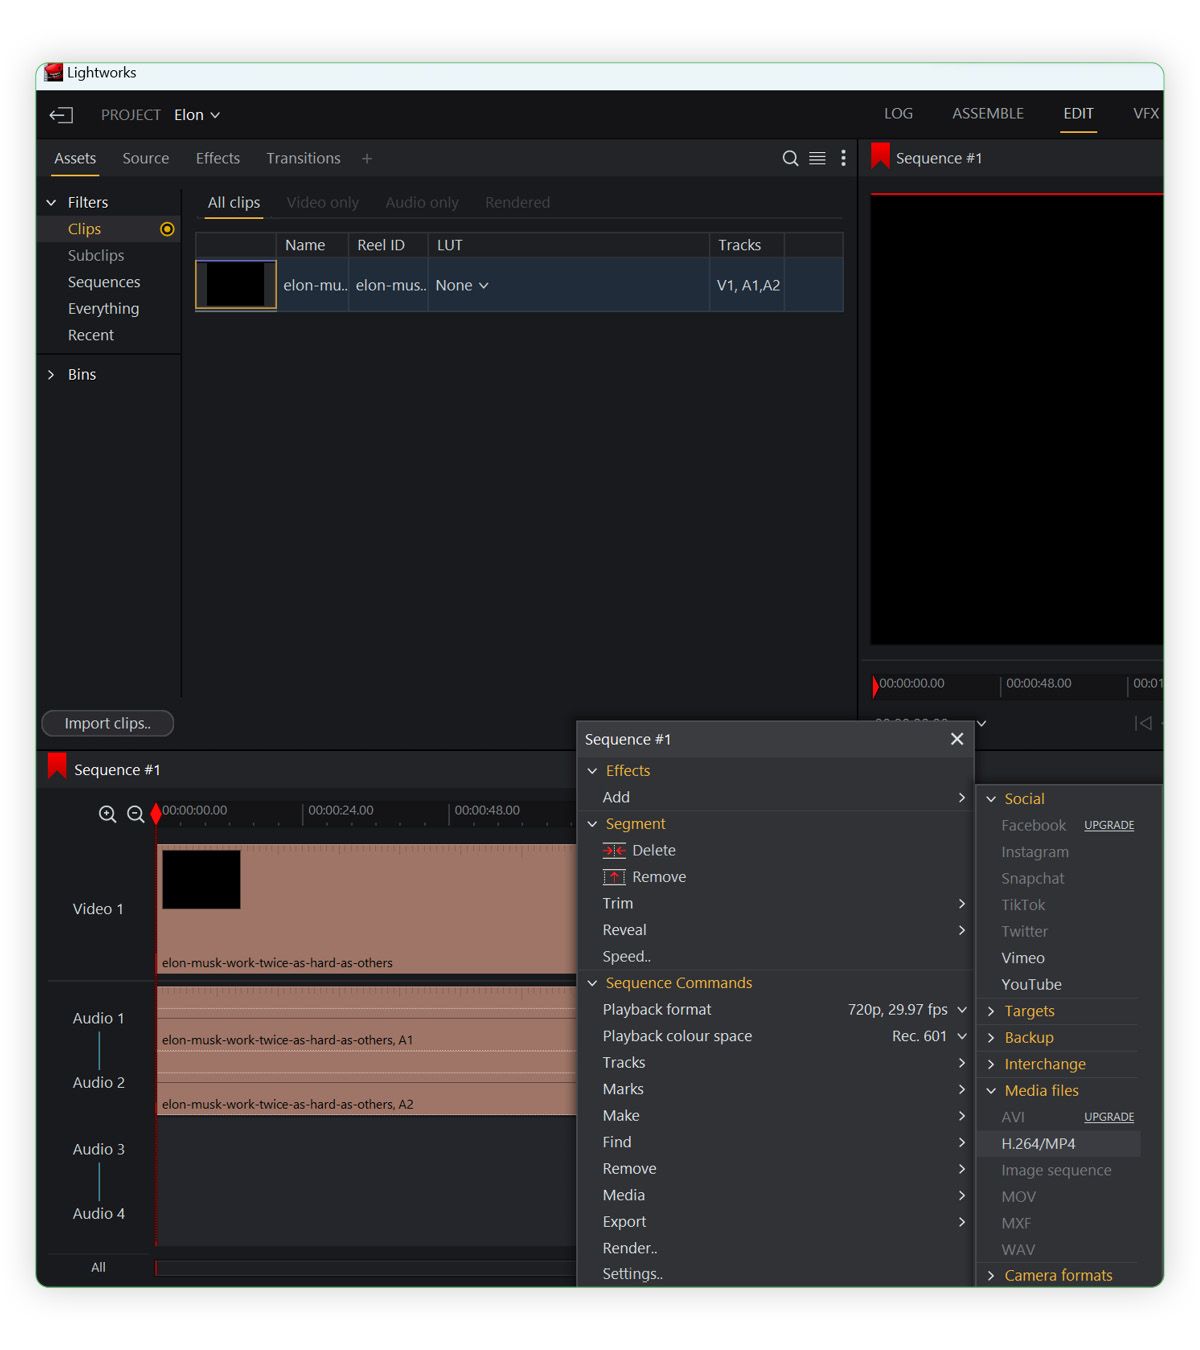The height and width of the screenshot is (1350, 1200).
Task: Open the three-dot options menu in Assets
Action: pos(843,158)
